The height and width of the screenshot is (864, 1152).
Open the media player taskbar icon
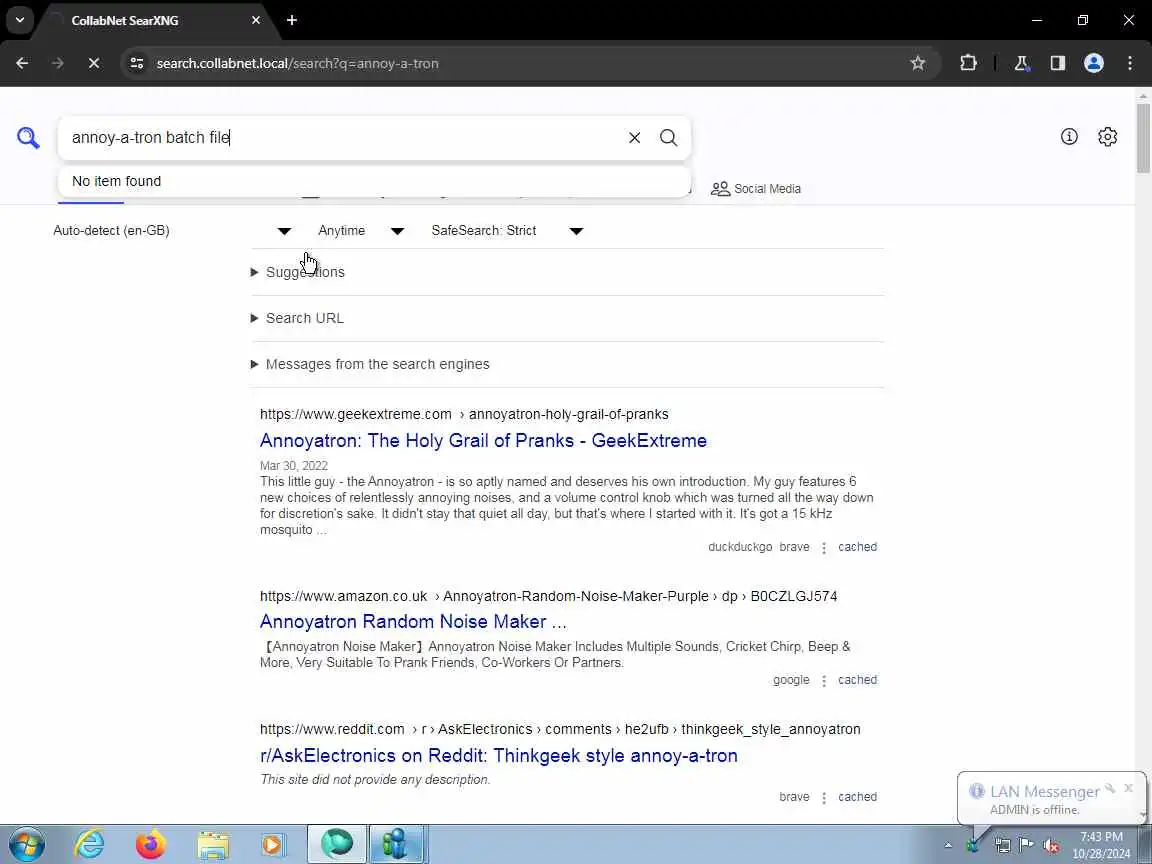(273, 844)
